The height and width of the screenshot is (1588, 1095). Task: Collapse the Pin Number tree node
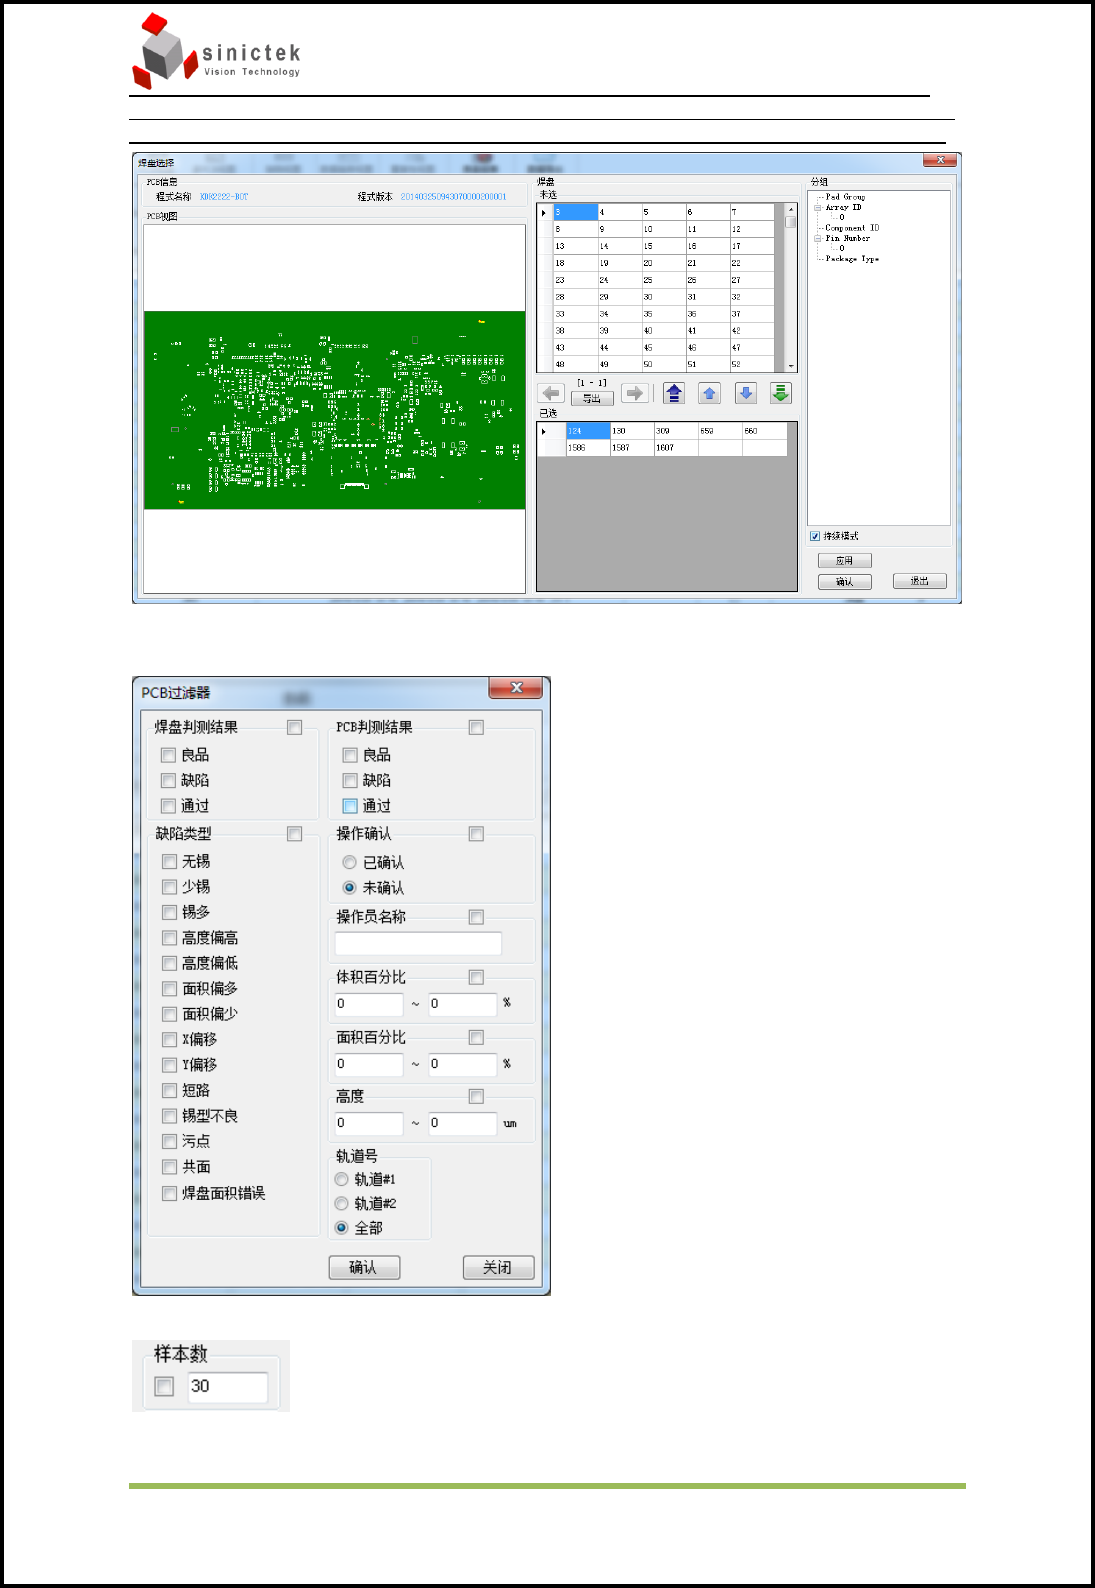818,238
